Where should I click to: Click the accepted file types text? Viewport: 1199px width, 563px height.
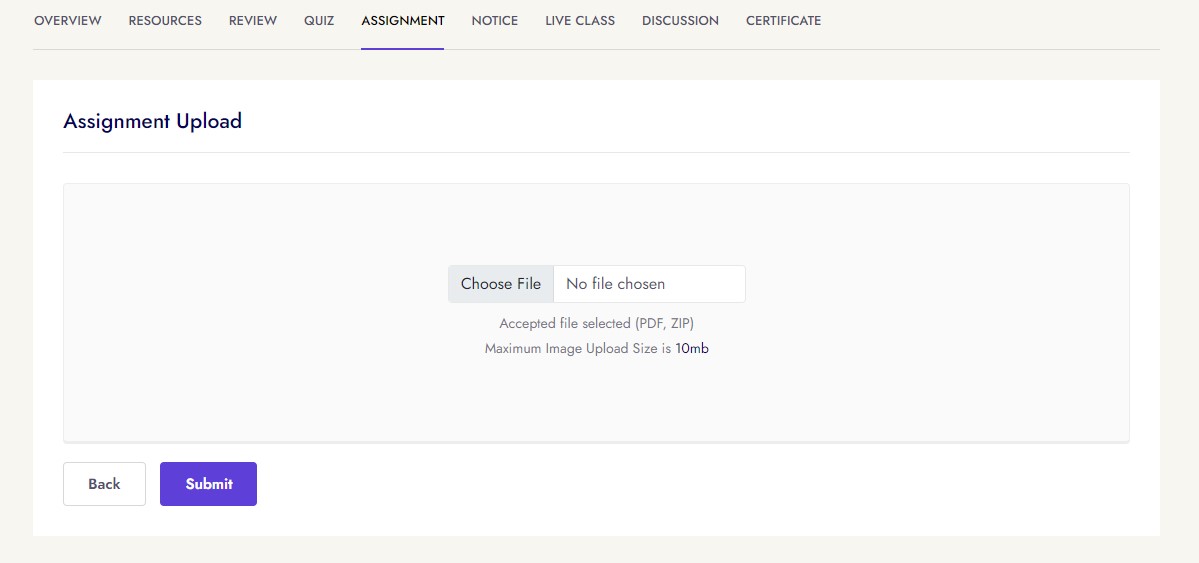[x=596, y=324]
